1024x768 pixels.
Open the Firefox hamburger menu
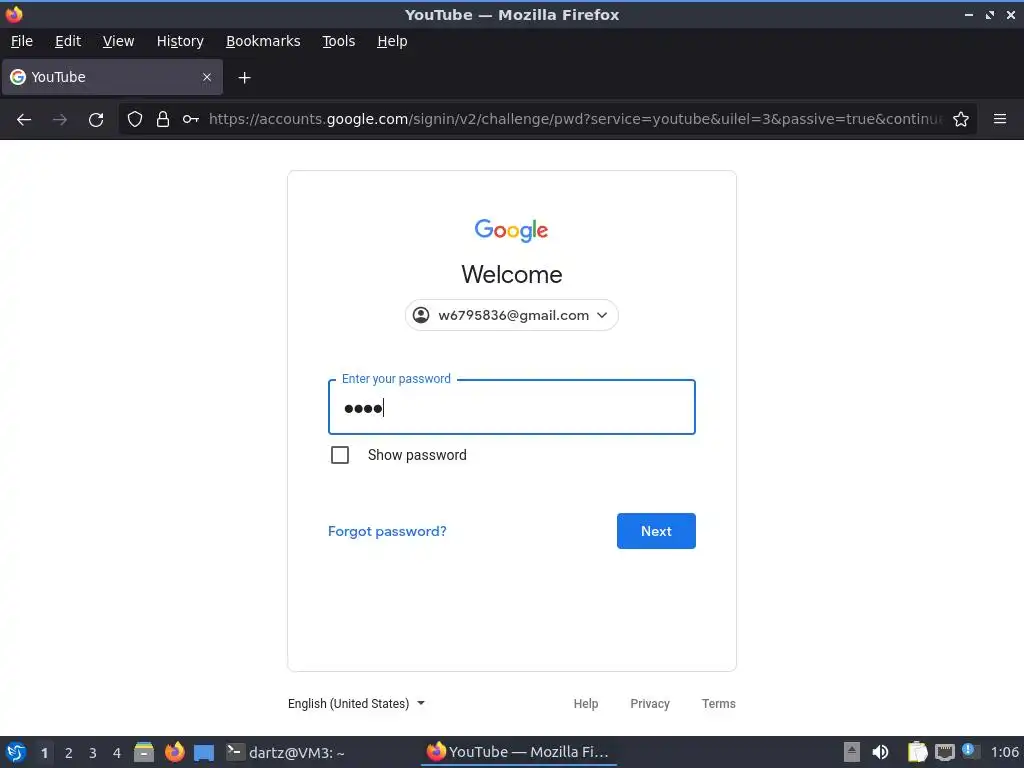(x=1000, y=119)
